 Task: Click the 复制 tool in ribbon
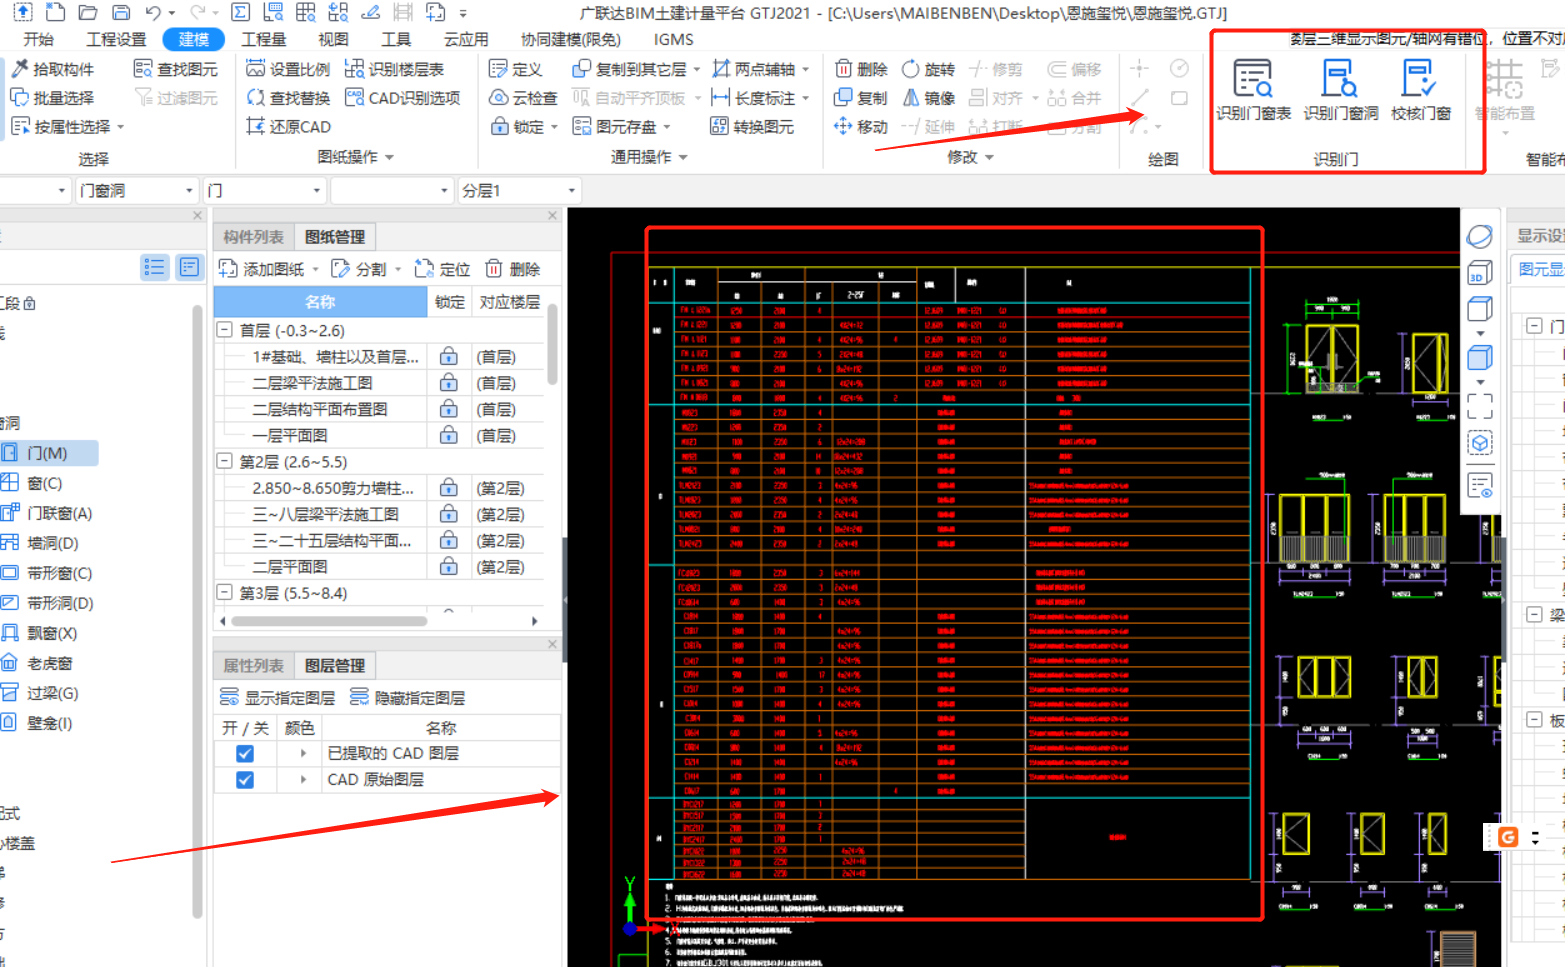pos(862,98)
